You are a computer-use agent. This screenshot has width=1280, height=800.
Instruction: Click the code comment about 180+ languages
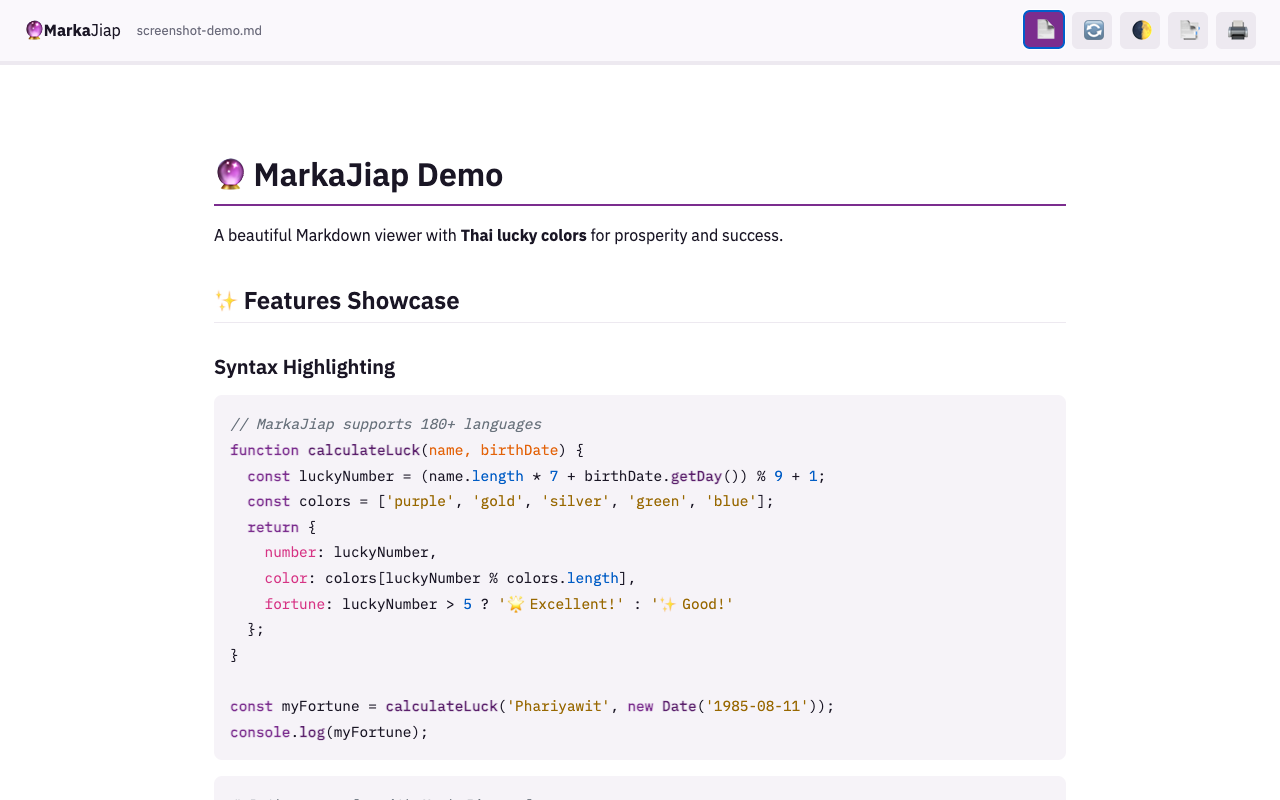click(x=385, y=424)
